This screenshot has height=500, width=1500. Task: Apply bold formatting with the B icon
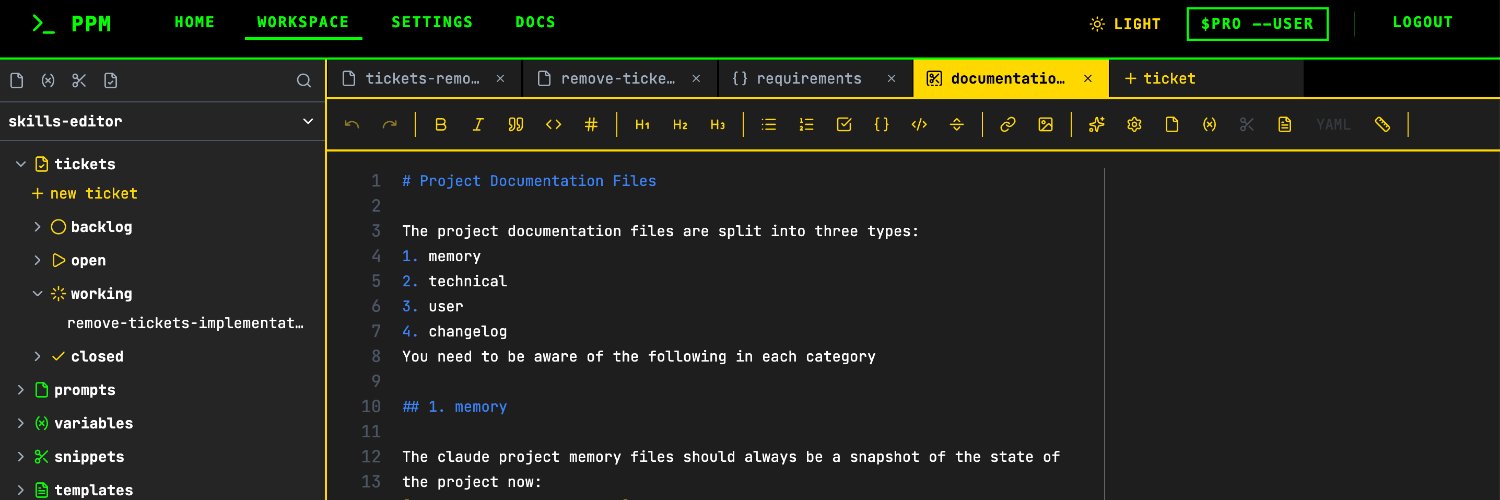[x=441, y=125]
